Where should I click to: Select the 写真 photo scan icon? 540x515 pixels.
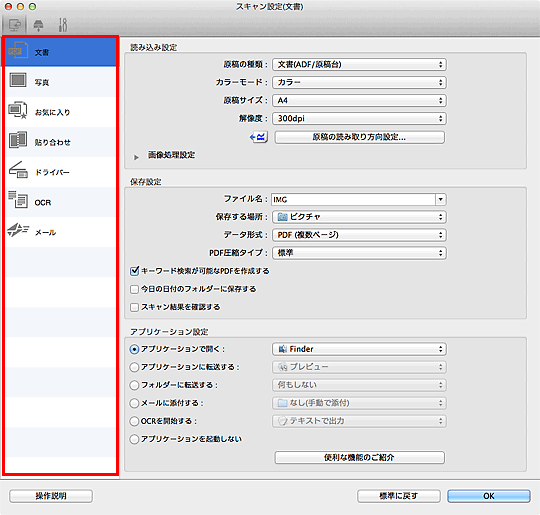[18, 80]
